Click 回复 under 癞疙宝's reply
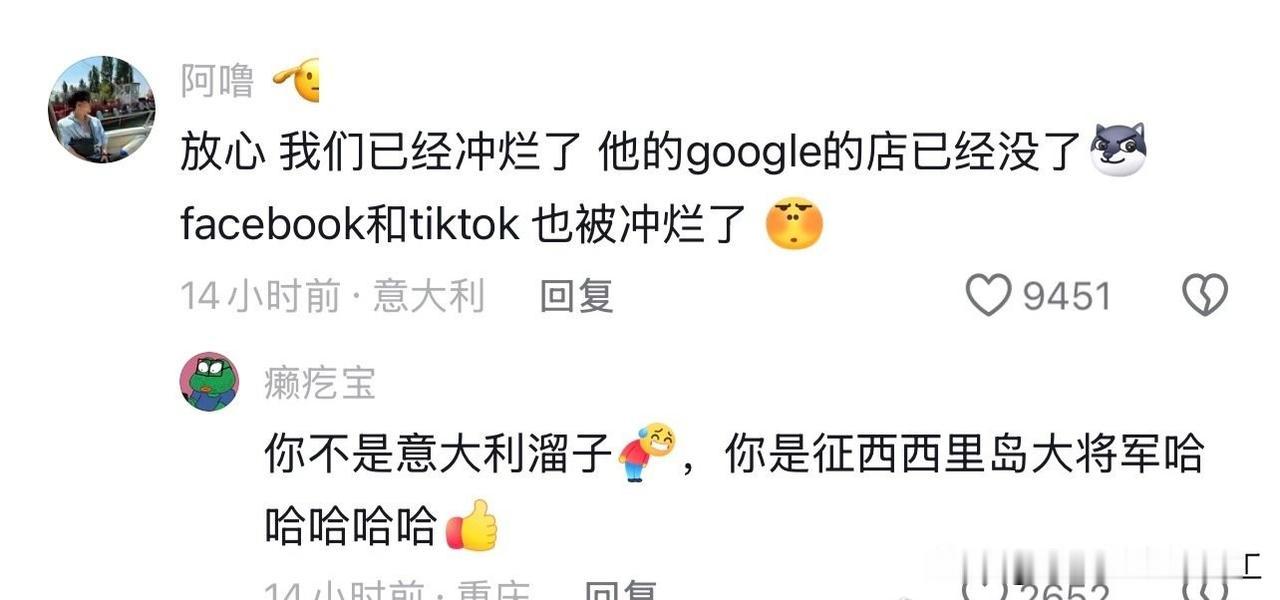This screenshot has width=1280, height=600. (x=621, y=591)
